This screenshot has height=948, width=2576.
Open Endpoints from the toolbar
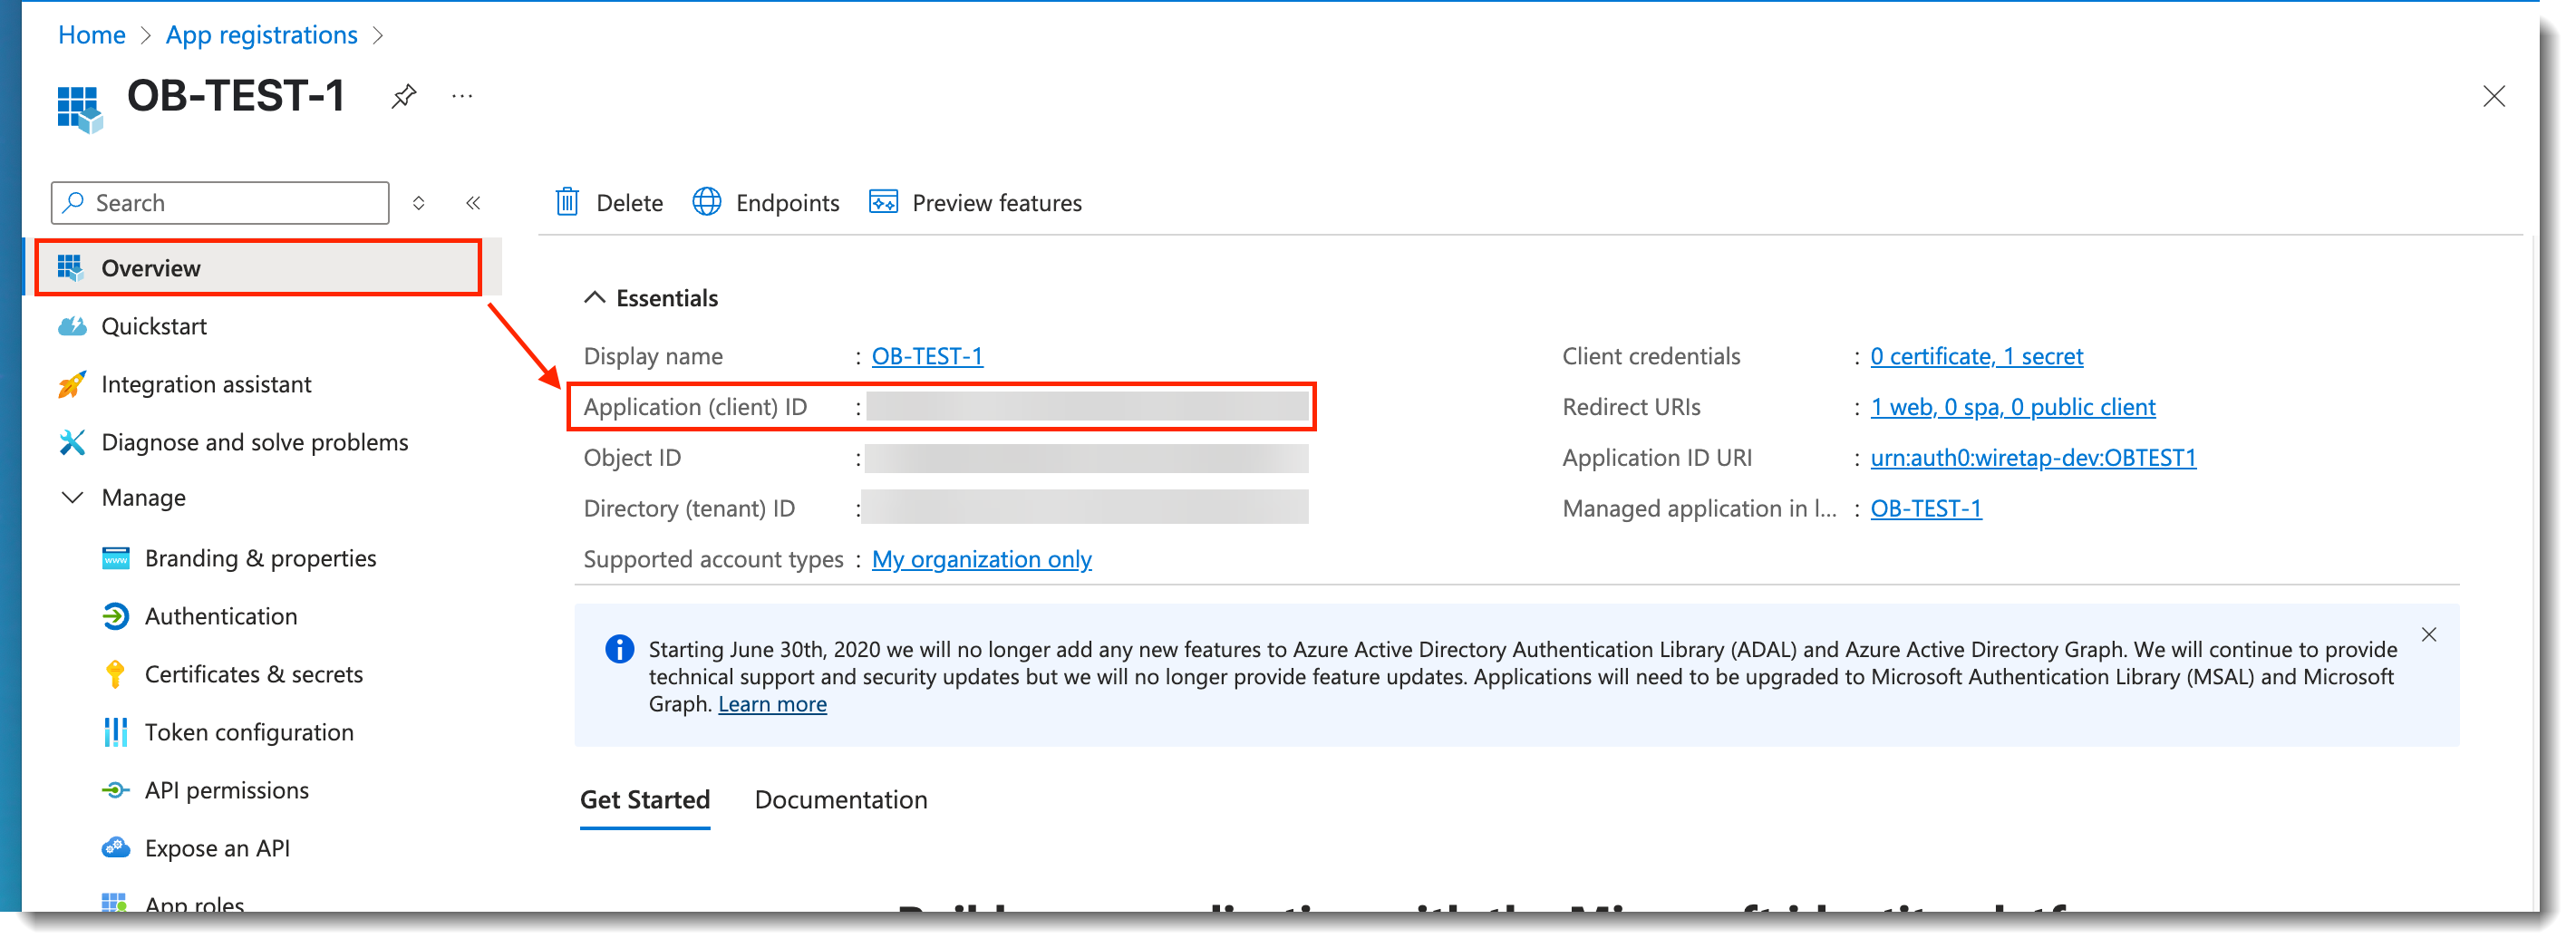[766, 203]
